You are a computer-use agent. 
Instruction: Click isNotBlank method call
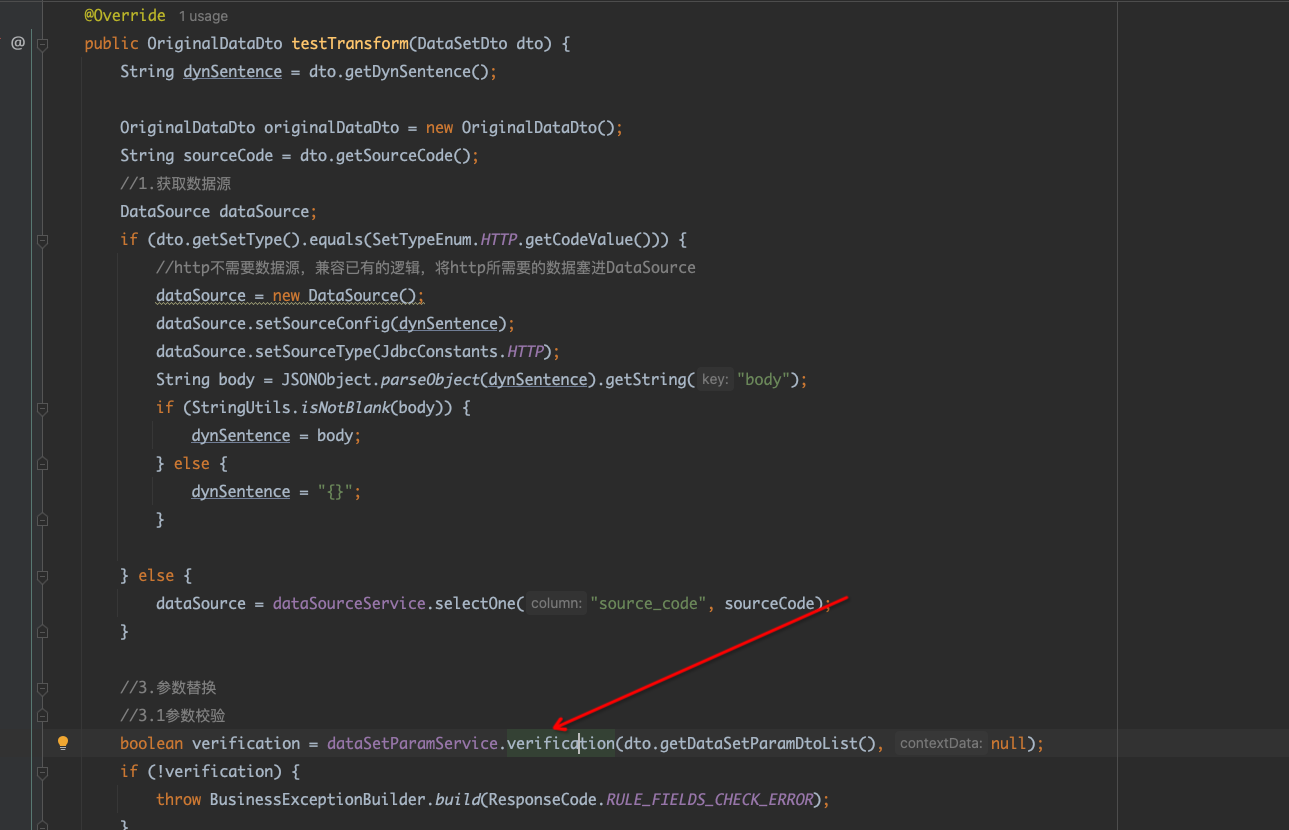pos(345,407)
